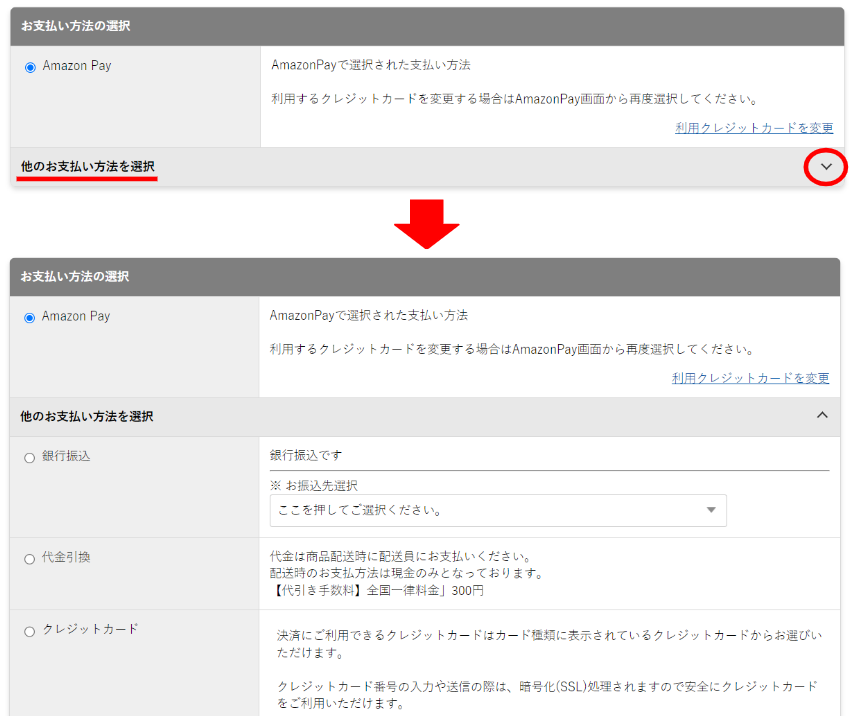The height and width of the screenshot is (716, 855).
Task: Choose the 銀行振込 radio button
Action: [x=30, y=457]
